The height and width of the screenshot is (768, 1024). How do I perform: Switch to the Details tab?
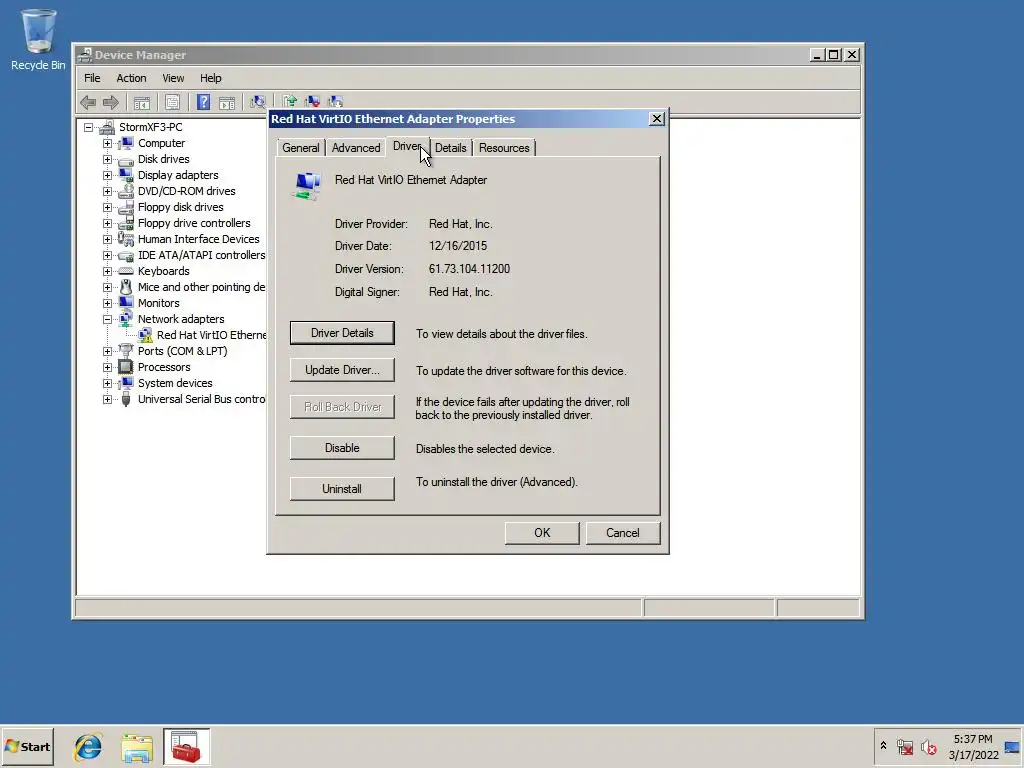[451, 148]
